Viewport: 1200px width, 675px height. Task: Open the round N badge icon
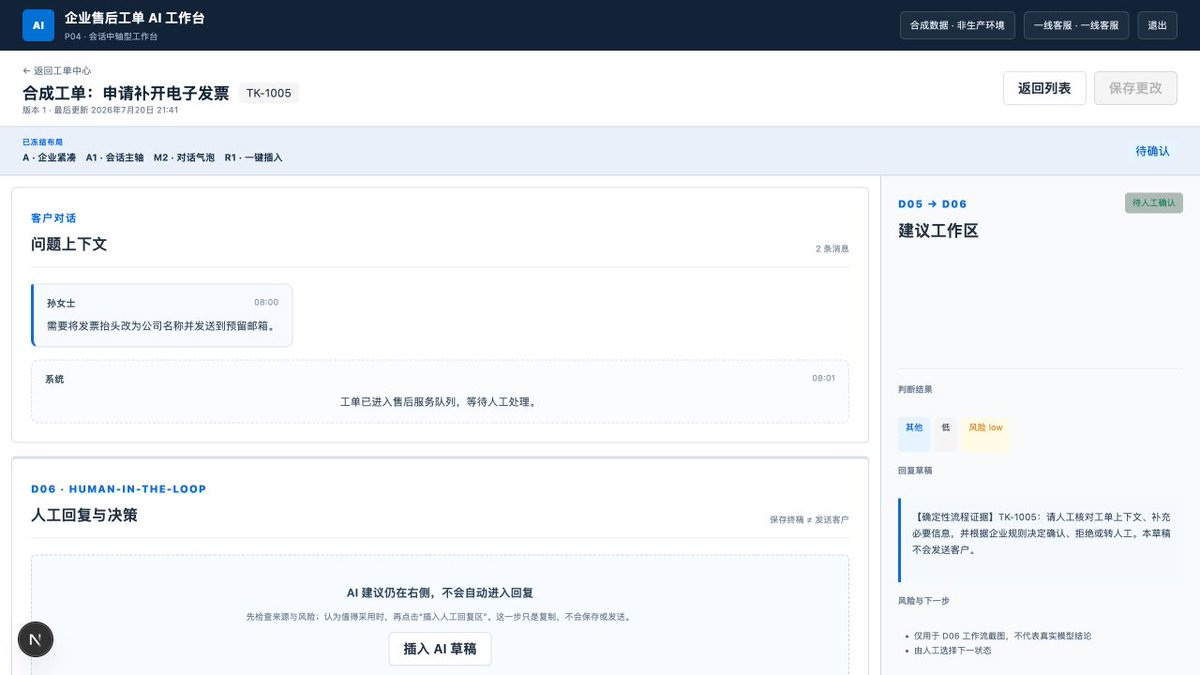[x=36, y=639]
